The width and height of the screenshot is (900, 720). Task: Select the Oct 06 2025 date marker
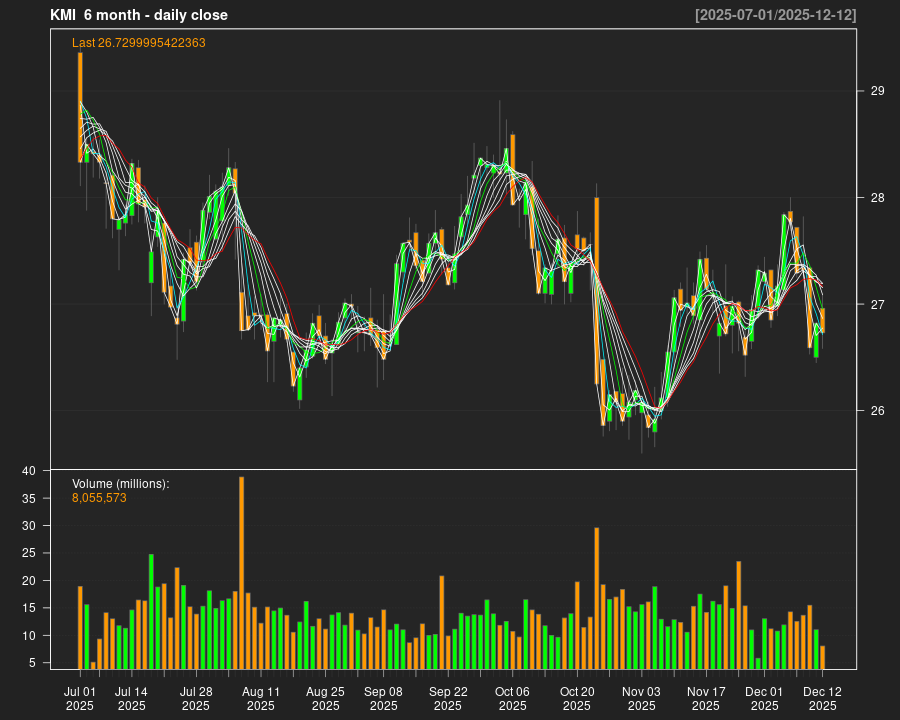(x=512, y=698)
